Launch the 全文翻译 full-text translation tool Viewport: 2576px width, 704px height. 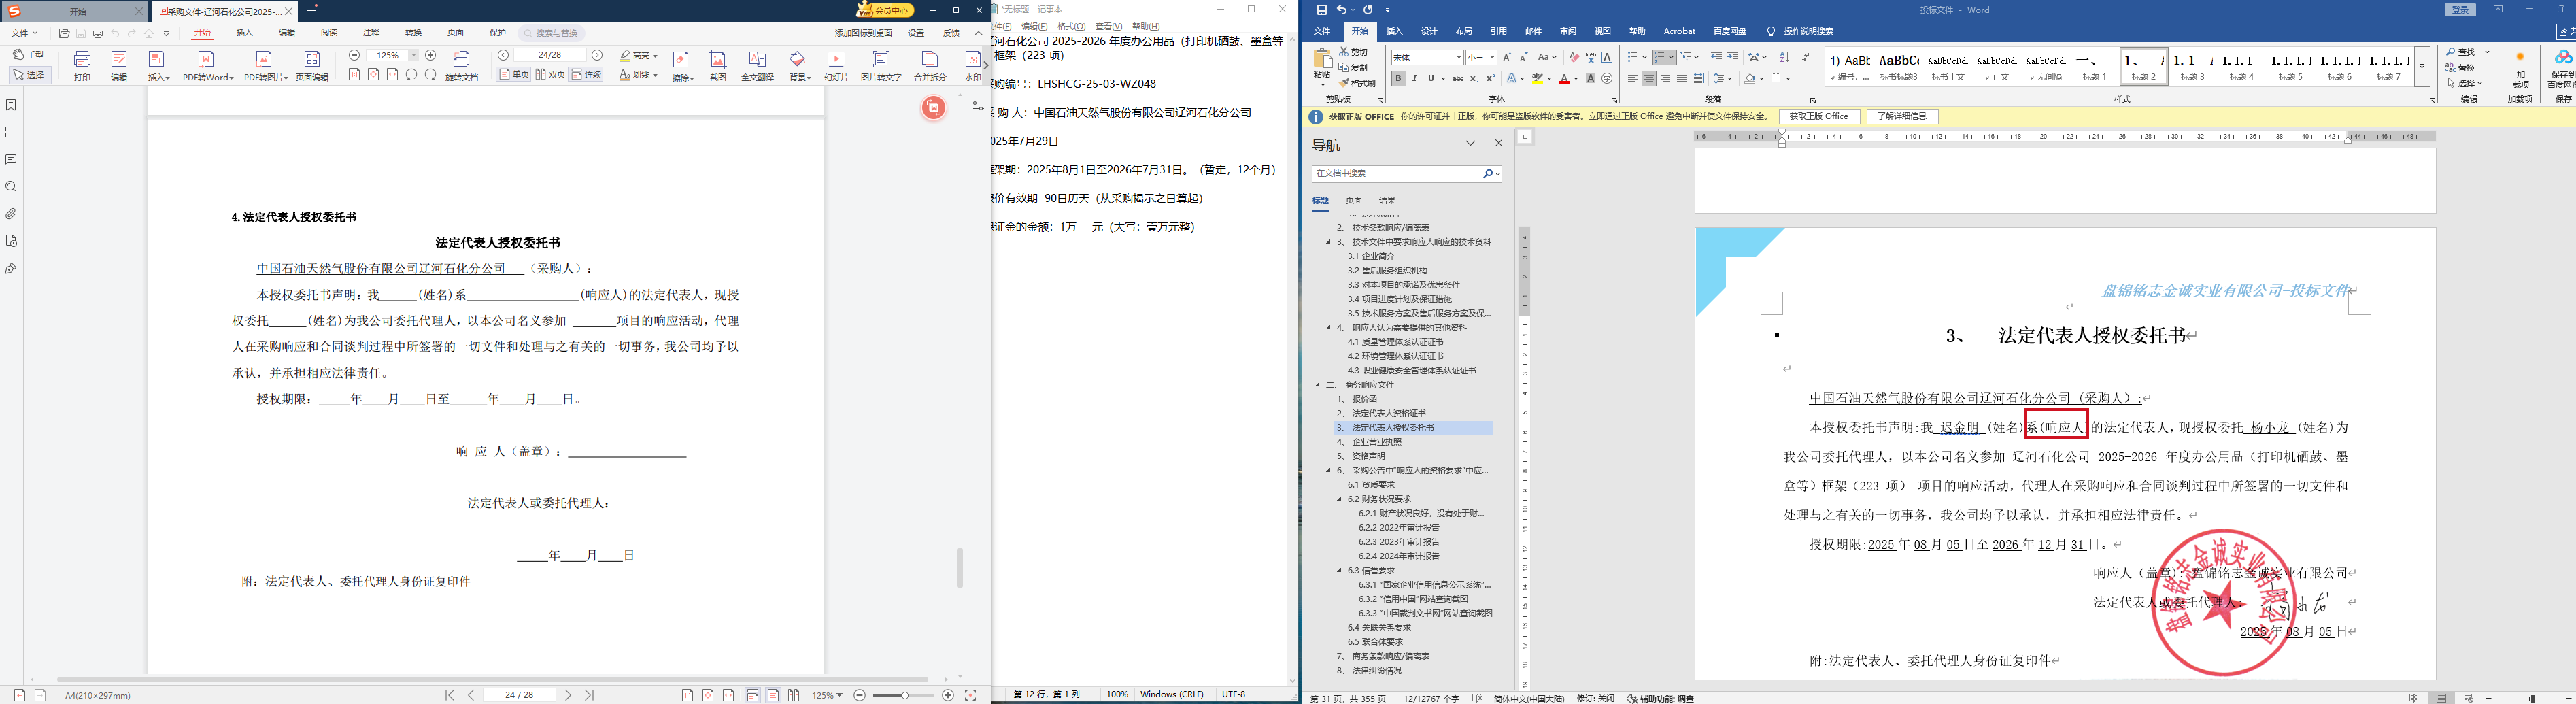(x=757, y=65)
